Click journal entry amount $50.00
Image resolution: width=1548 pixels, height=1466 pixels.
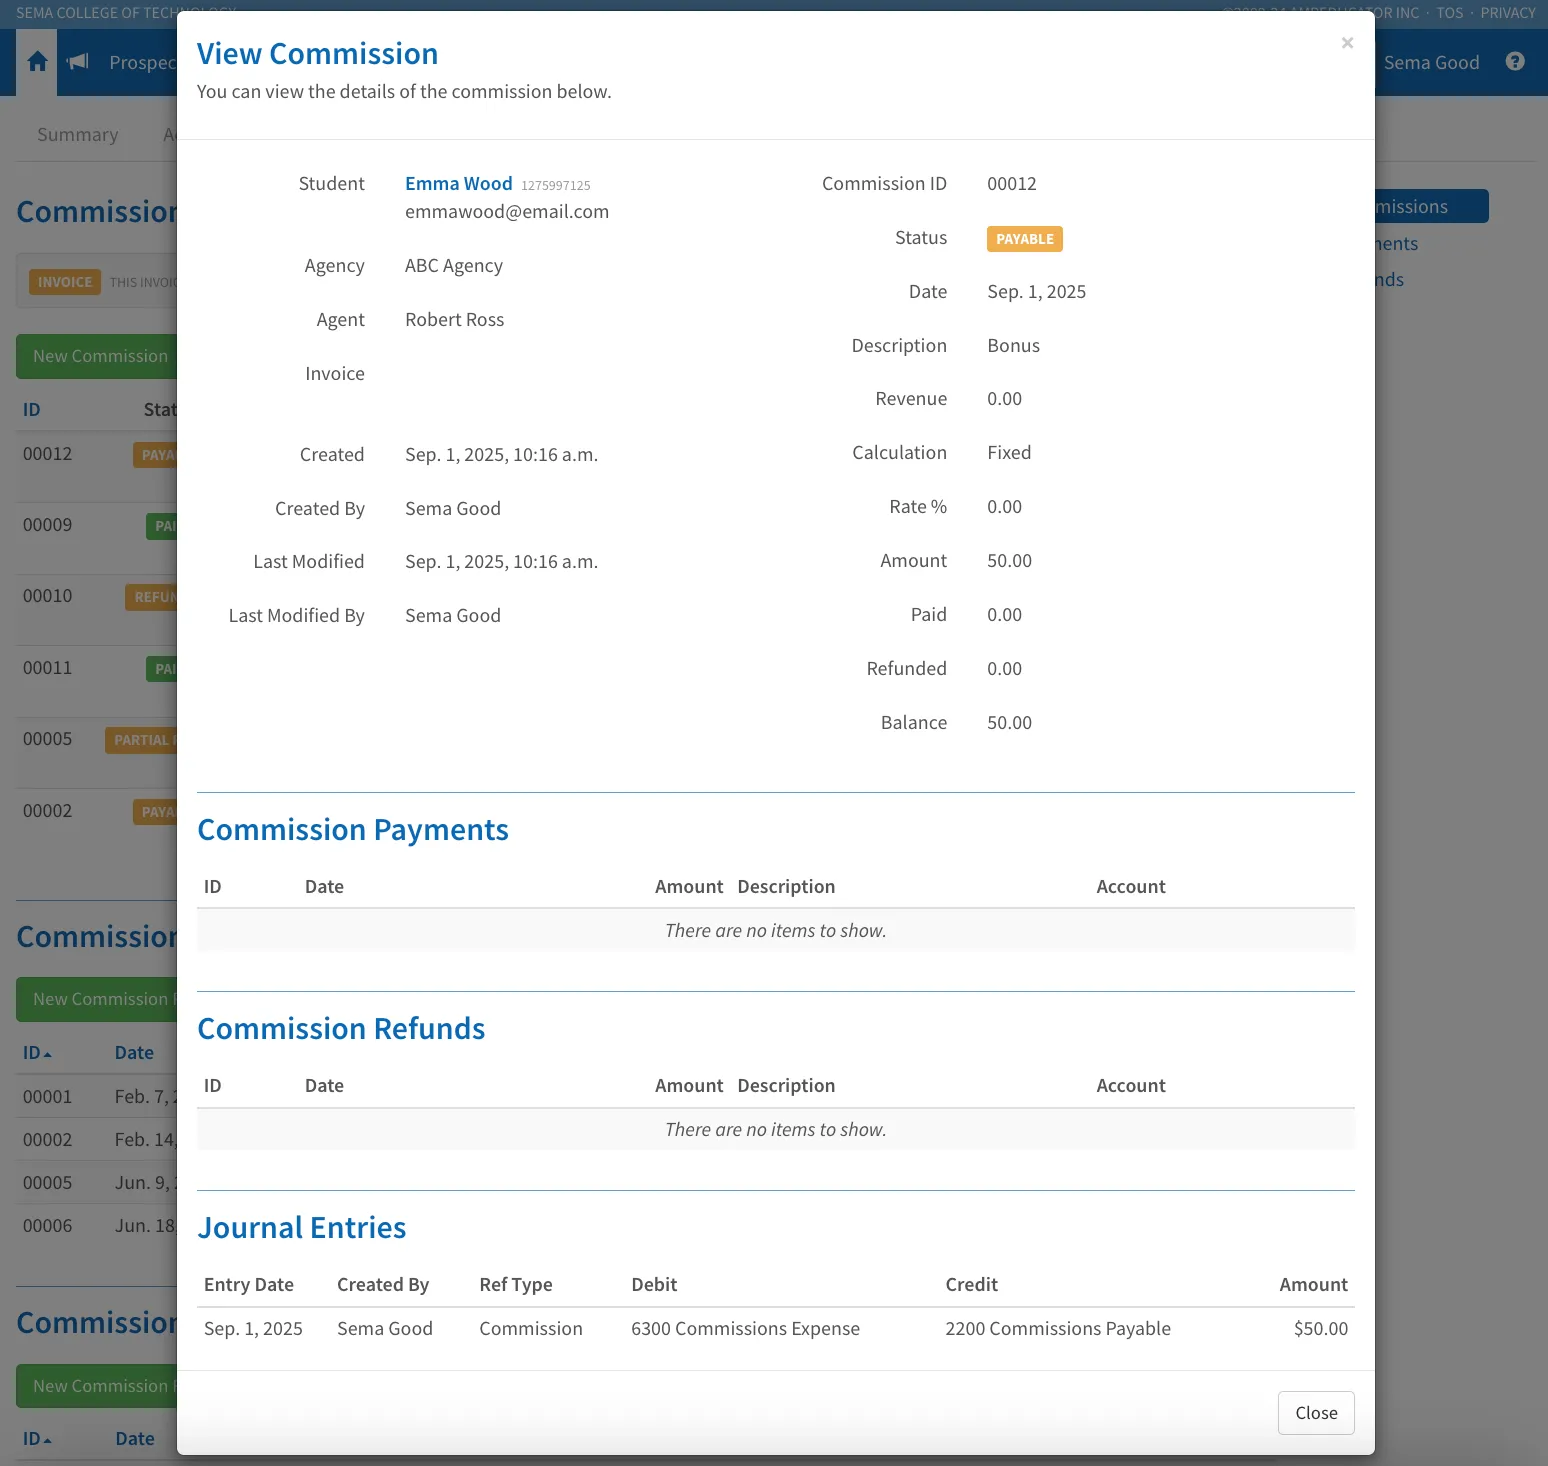pos(1321,1329)
